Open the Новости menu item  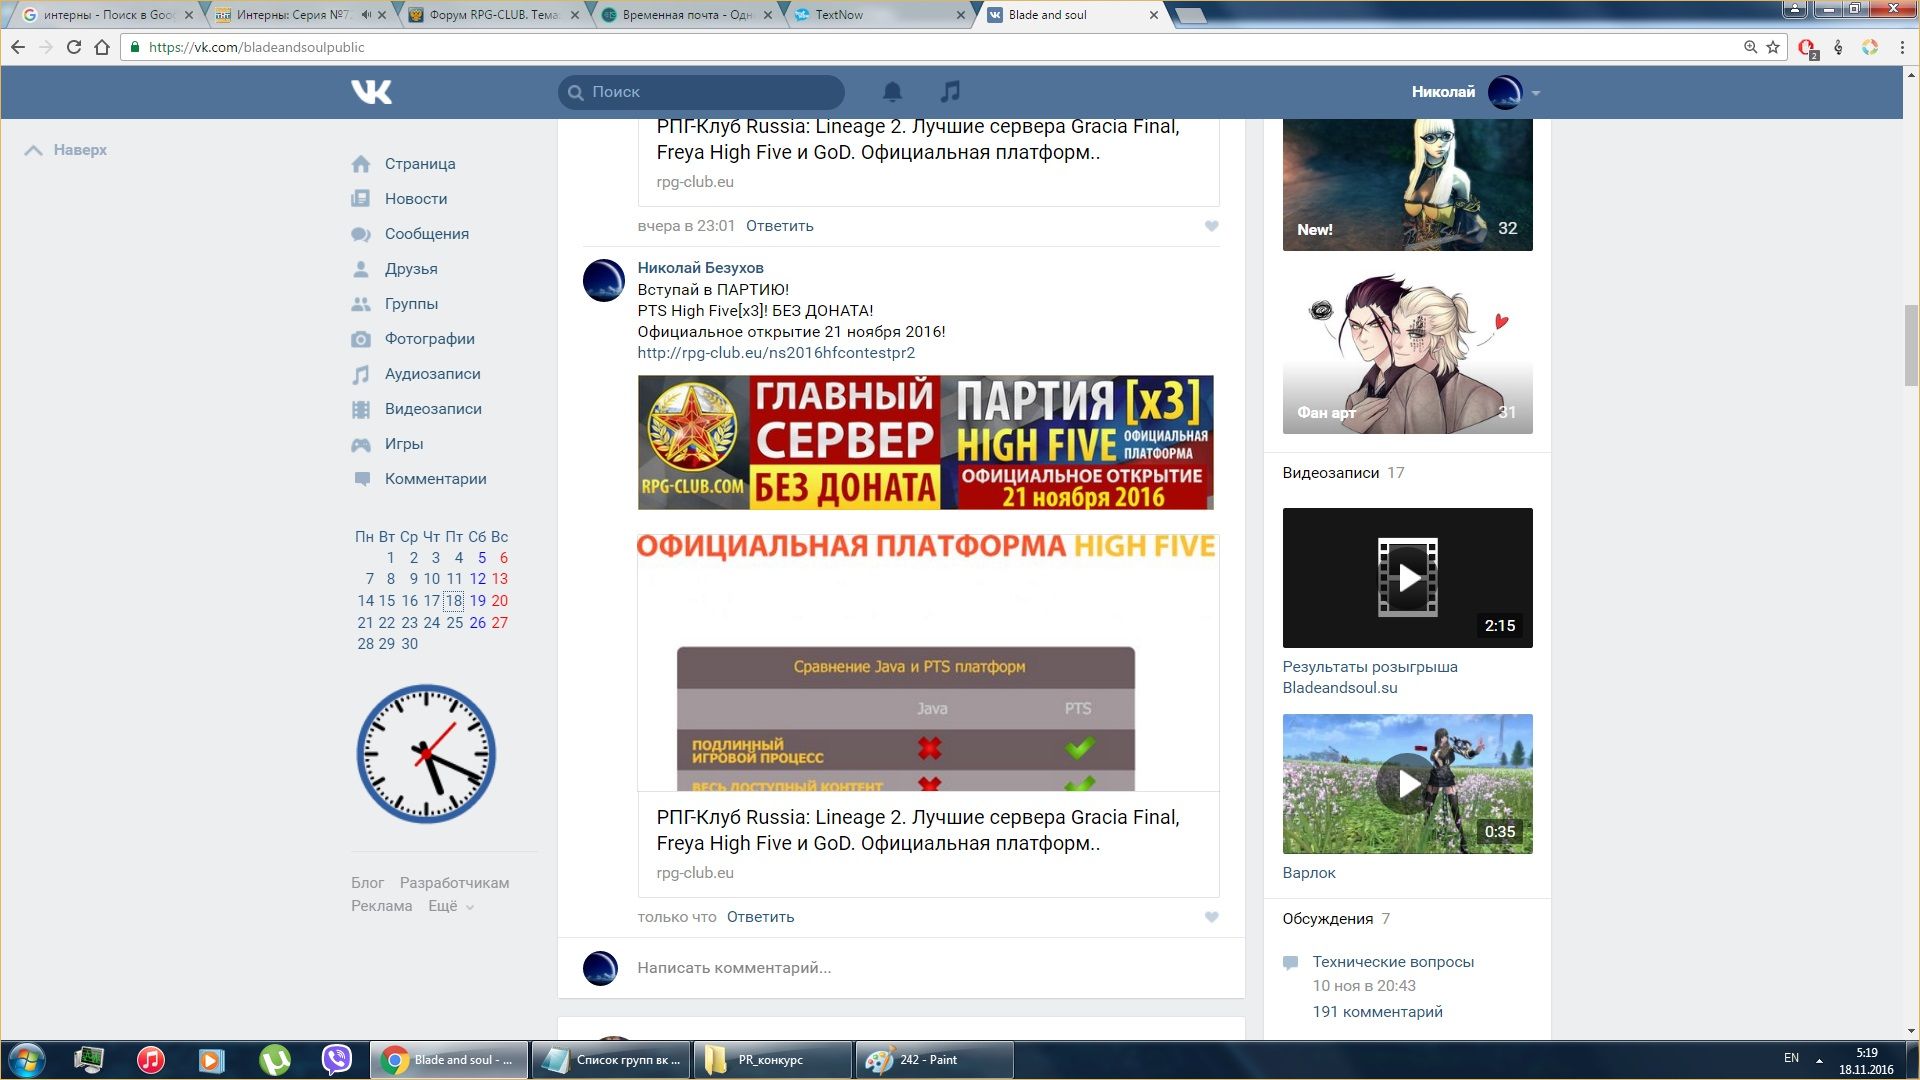(x=415, y=199)
